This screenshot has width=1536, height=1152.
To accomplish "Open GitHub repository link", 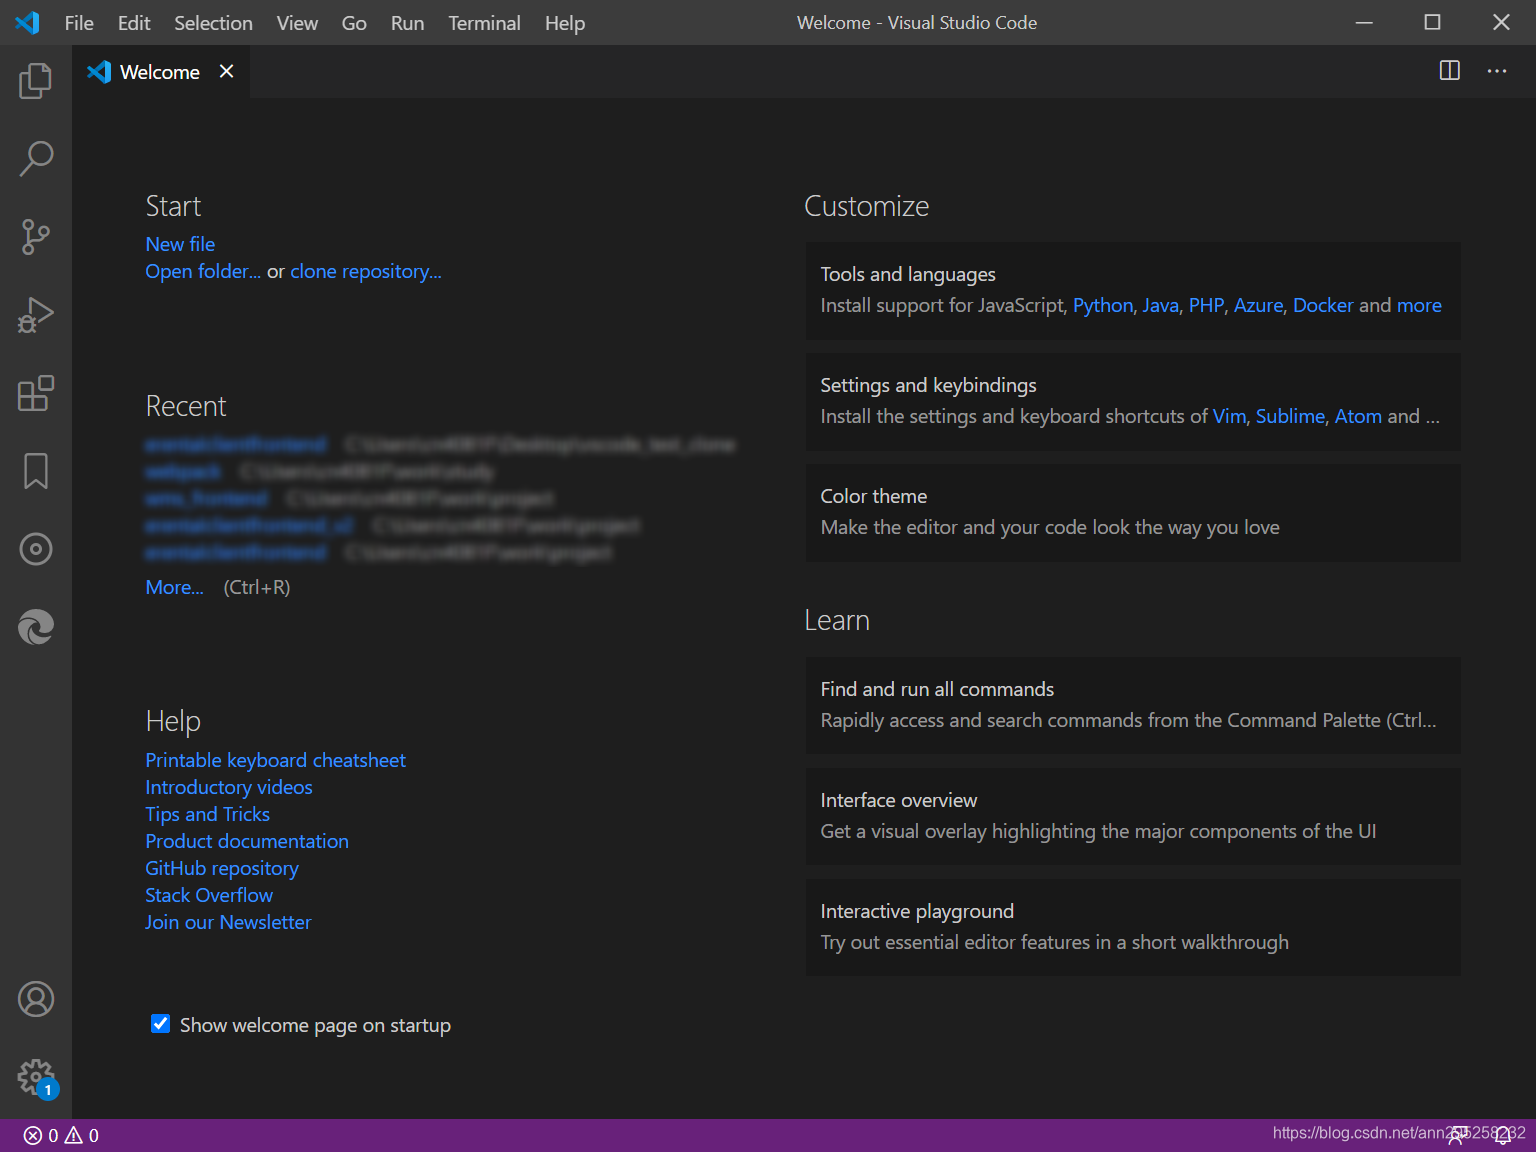I will [x=222, y=868].
